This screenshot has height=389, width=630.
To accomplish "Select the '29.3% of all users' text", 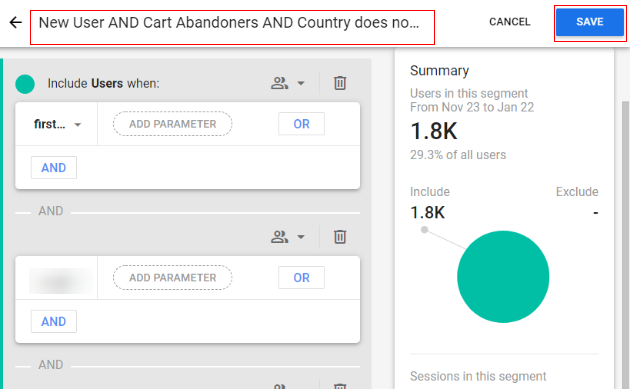I will [x=458, y=155].
